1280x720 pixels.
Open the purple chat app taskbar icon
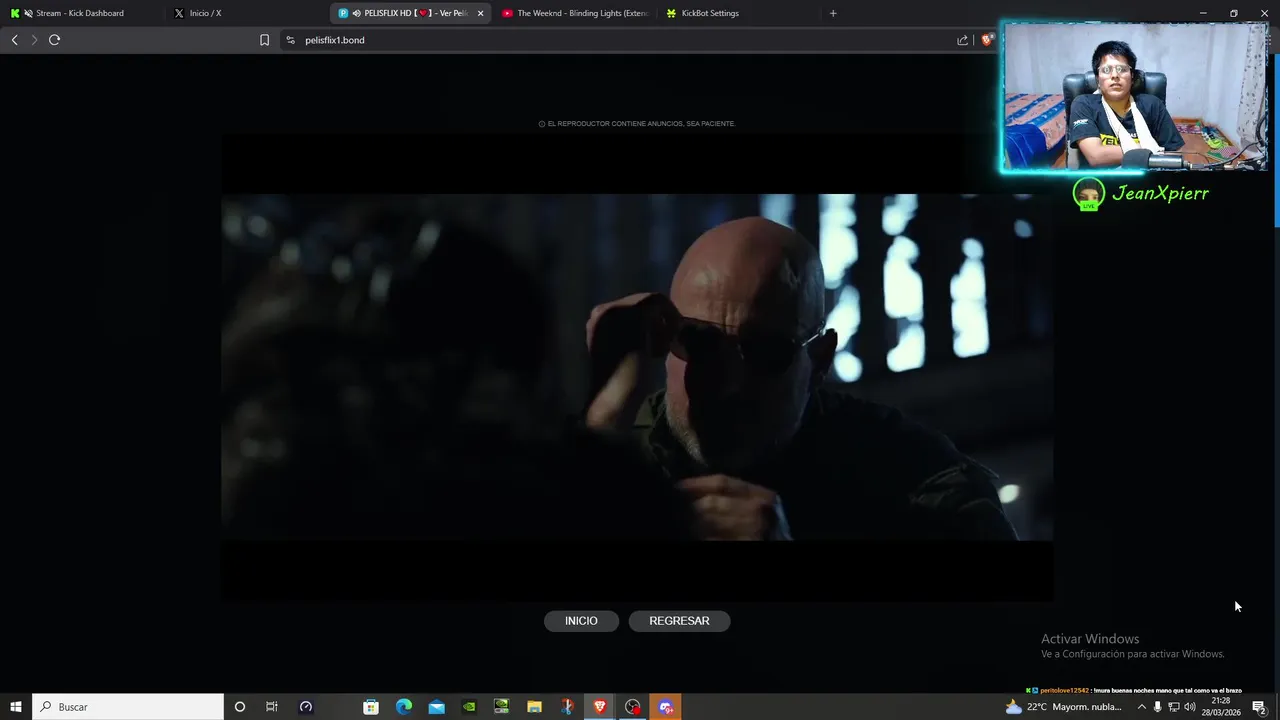click(x=665, y=707)
